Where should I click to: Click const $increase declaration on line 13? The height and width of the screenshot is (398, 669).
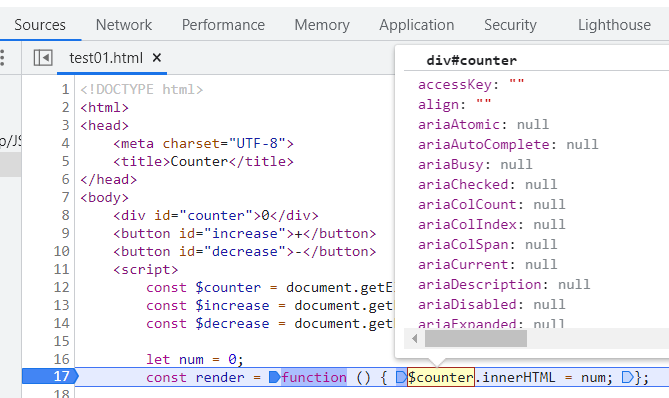[x=270, y=305]
